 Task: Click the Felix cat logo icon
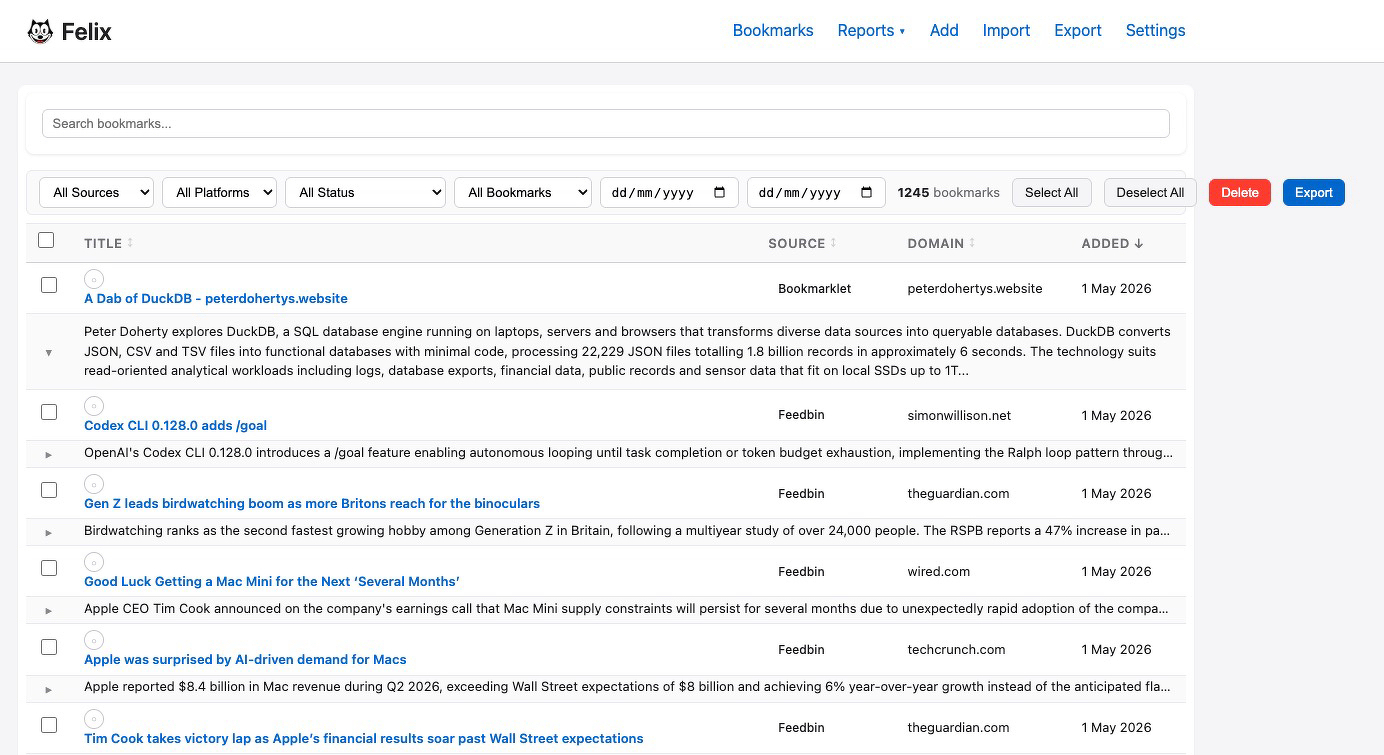tap(40, 31)
